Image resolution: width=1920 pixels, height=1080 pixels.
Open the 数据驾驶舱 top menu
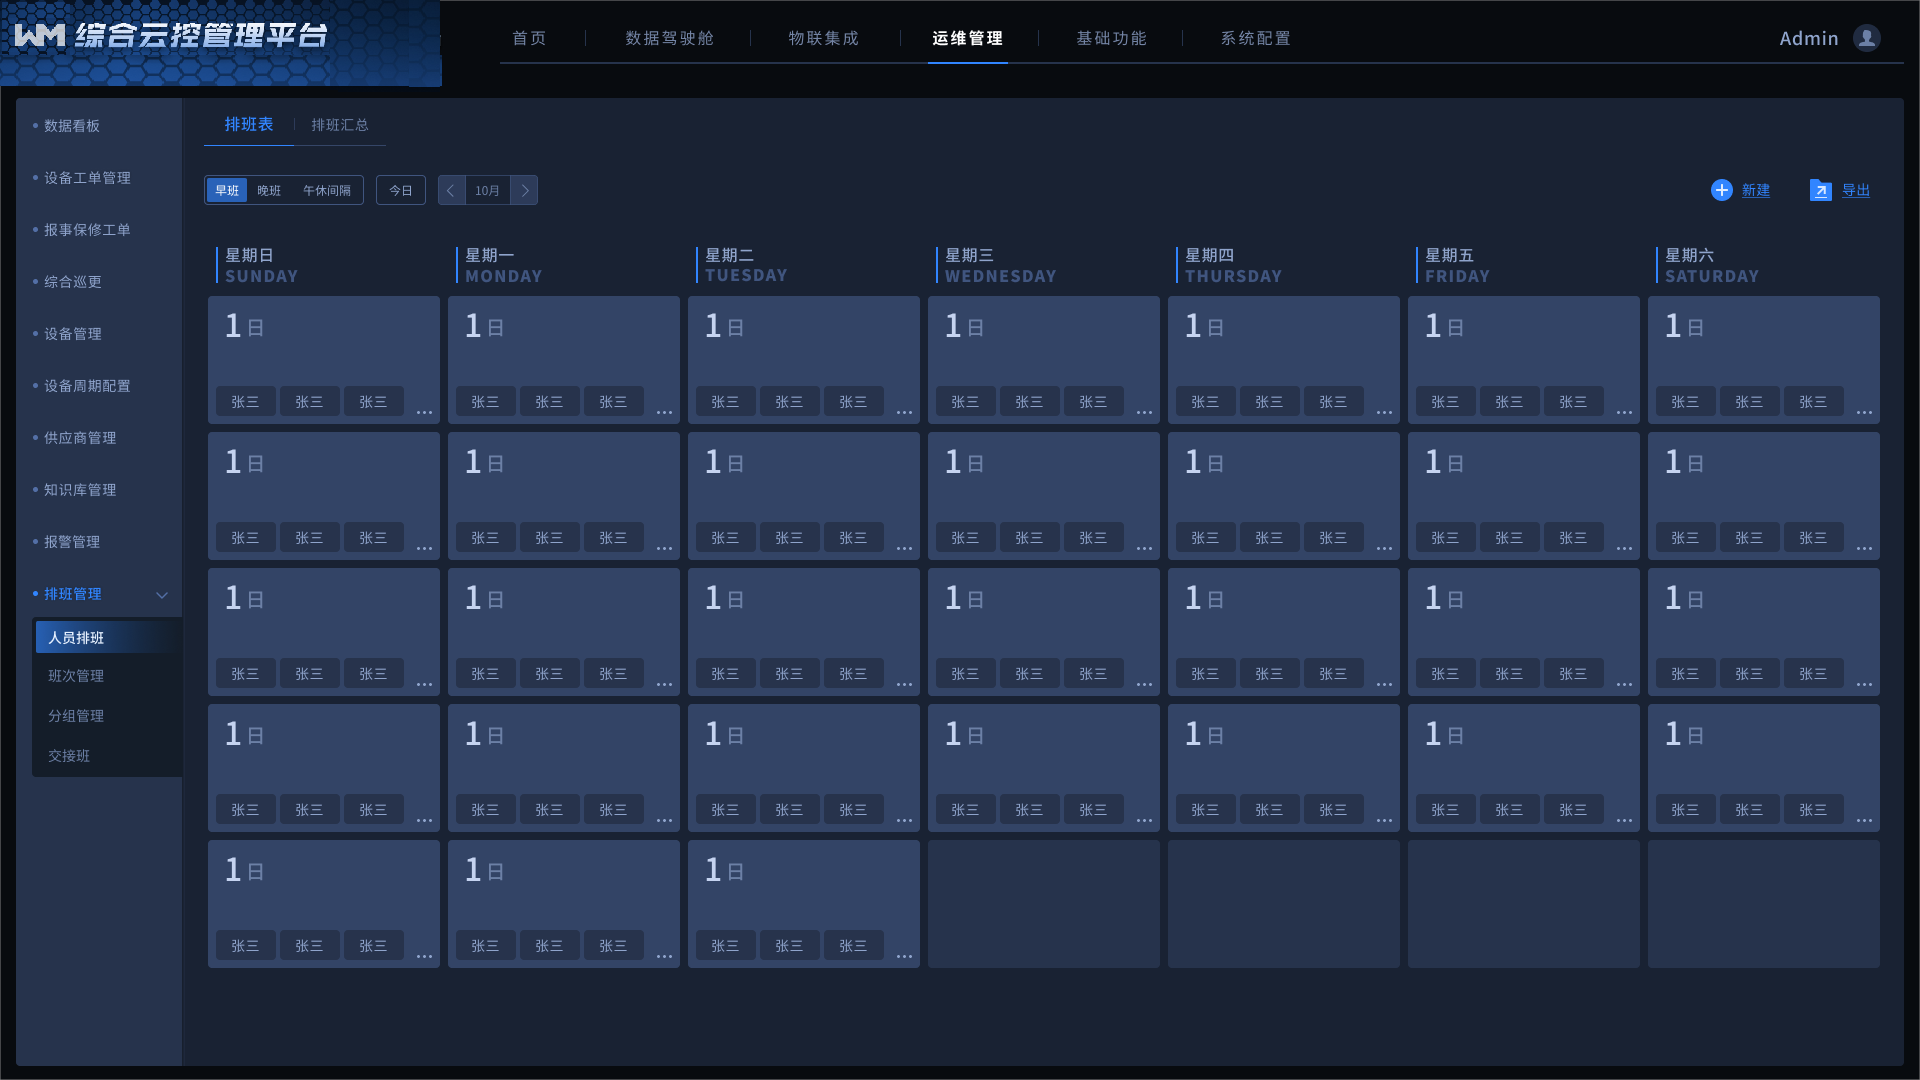point(669,38)
